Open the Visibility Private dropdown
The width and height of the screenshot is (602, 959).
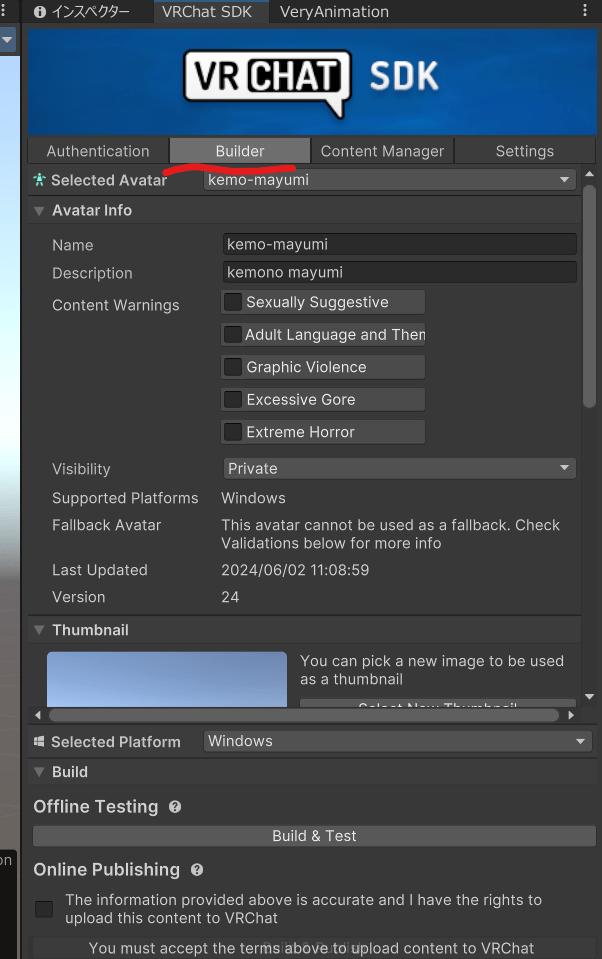pyautogui.click(x=399, y=468)
